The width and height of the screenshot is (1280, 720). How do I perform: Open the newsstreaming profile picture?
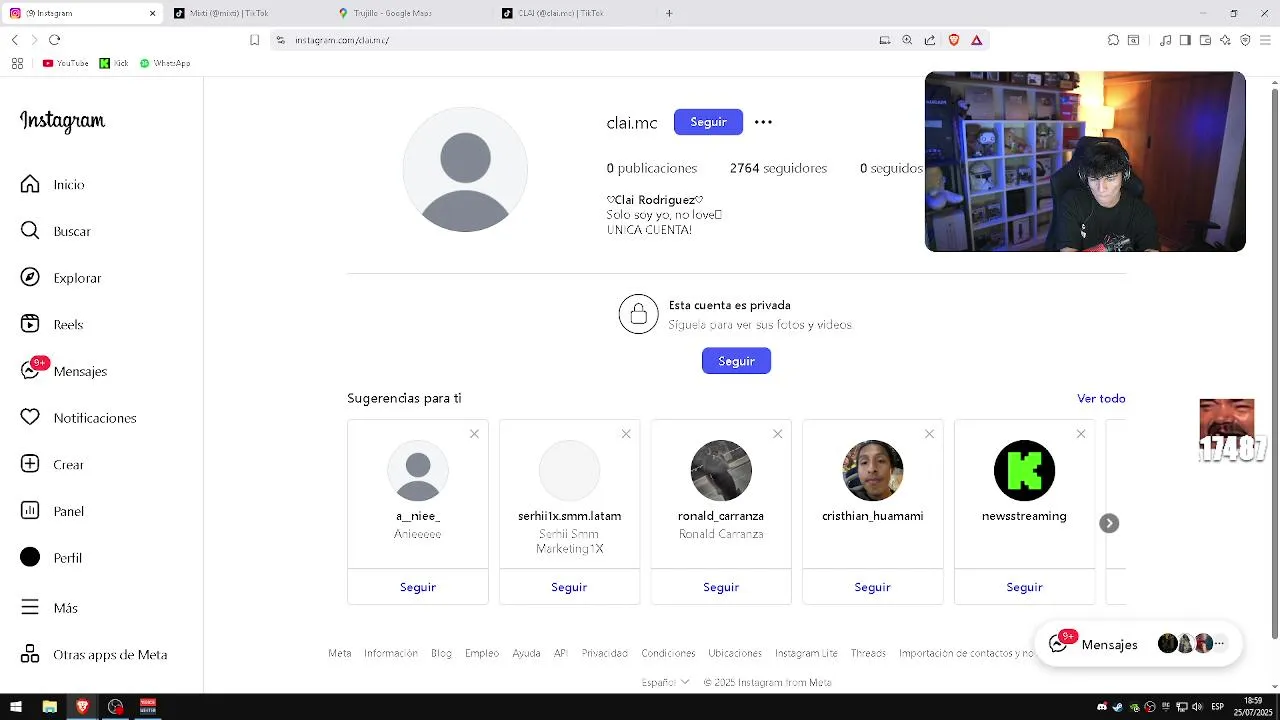[x=1024, y=470]
